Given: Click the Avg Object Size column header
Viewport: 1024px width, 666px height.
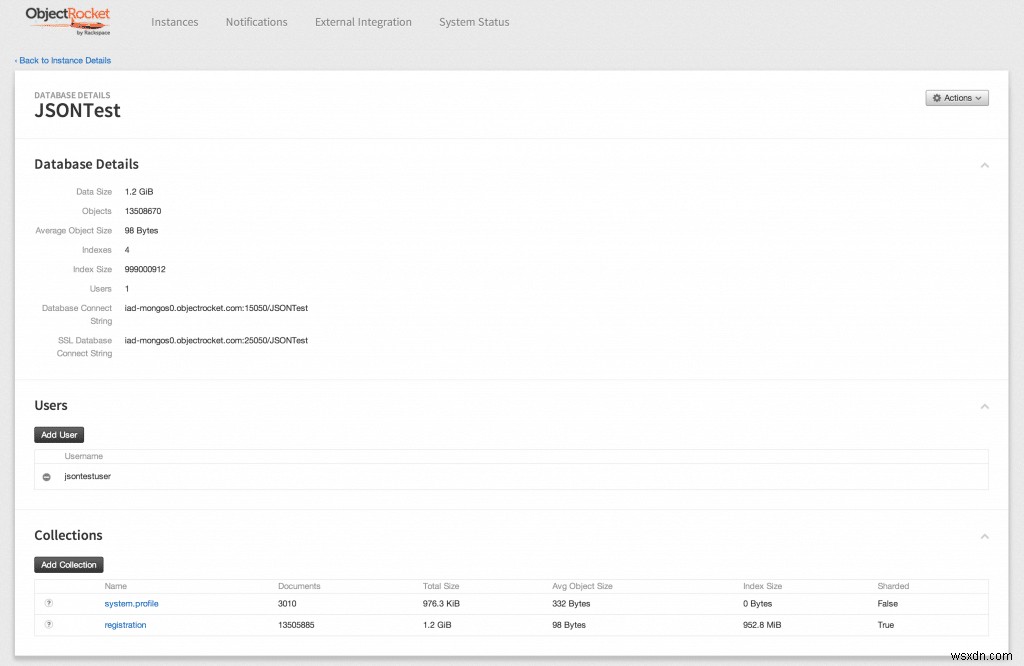Looking at the screenshot, I should (x=582, y=586).
